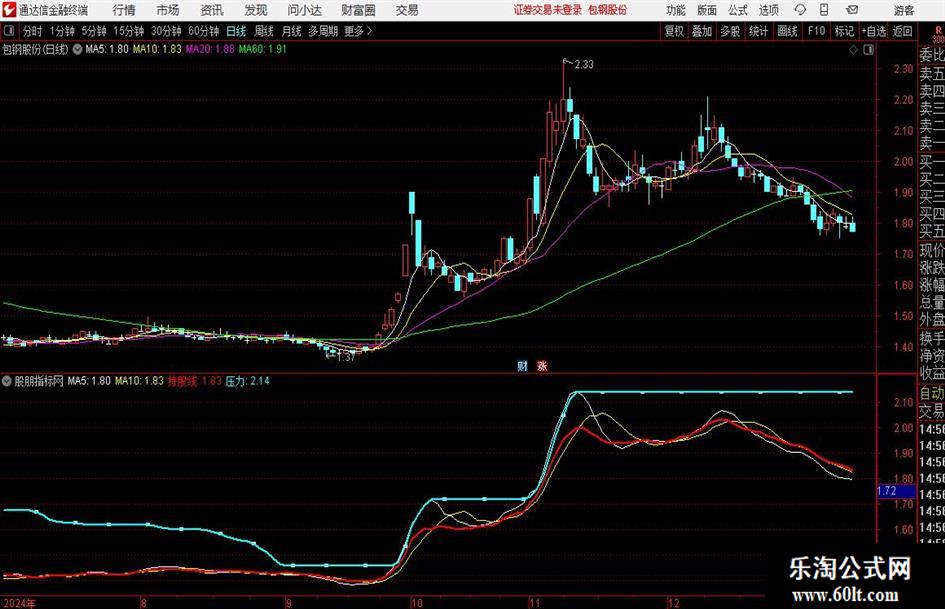Click the red 涨 marker below chart

(542, 365)
